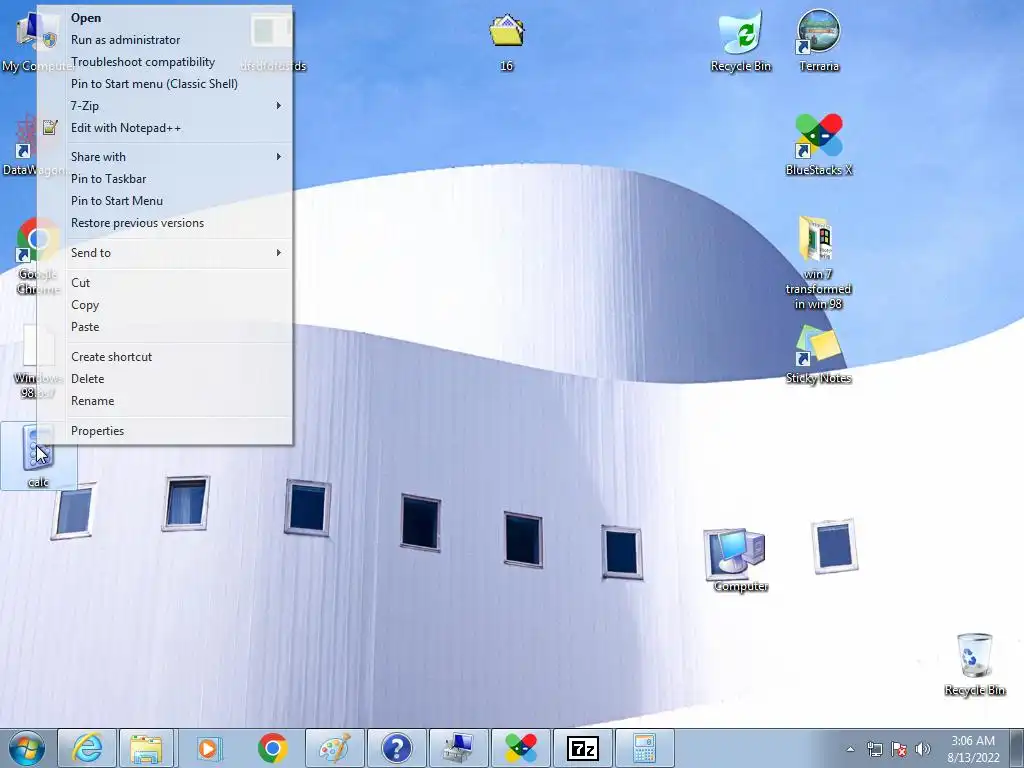Open Paint from the taskbar
Screen dimensions: 1024x768
334,748
